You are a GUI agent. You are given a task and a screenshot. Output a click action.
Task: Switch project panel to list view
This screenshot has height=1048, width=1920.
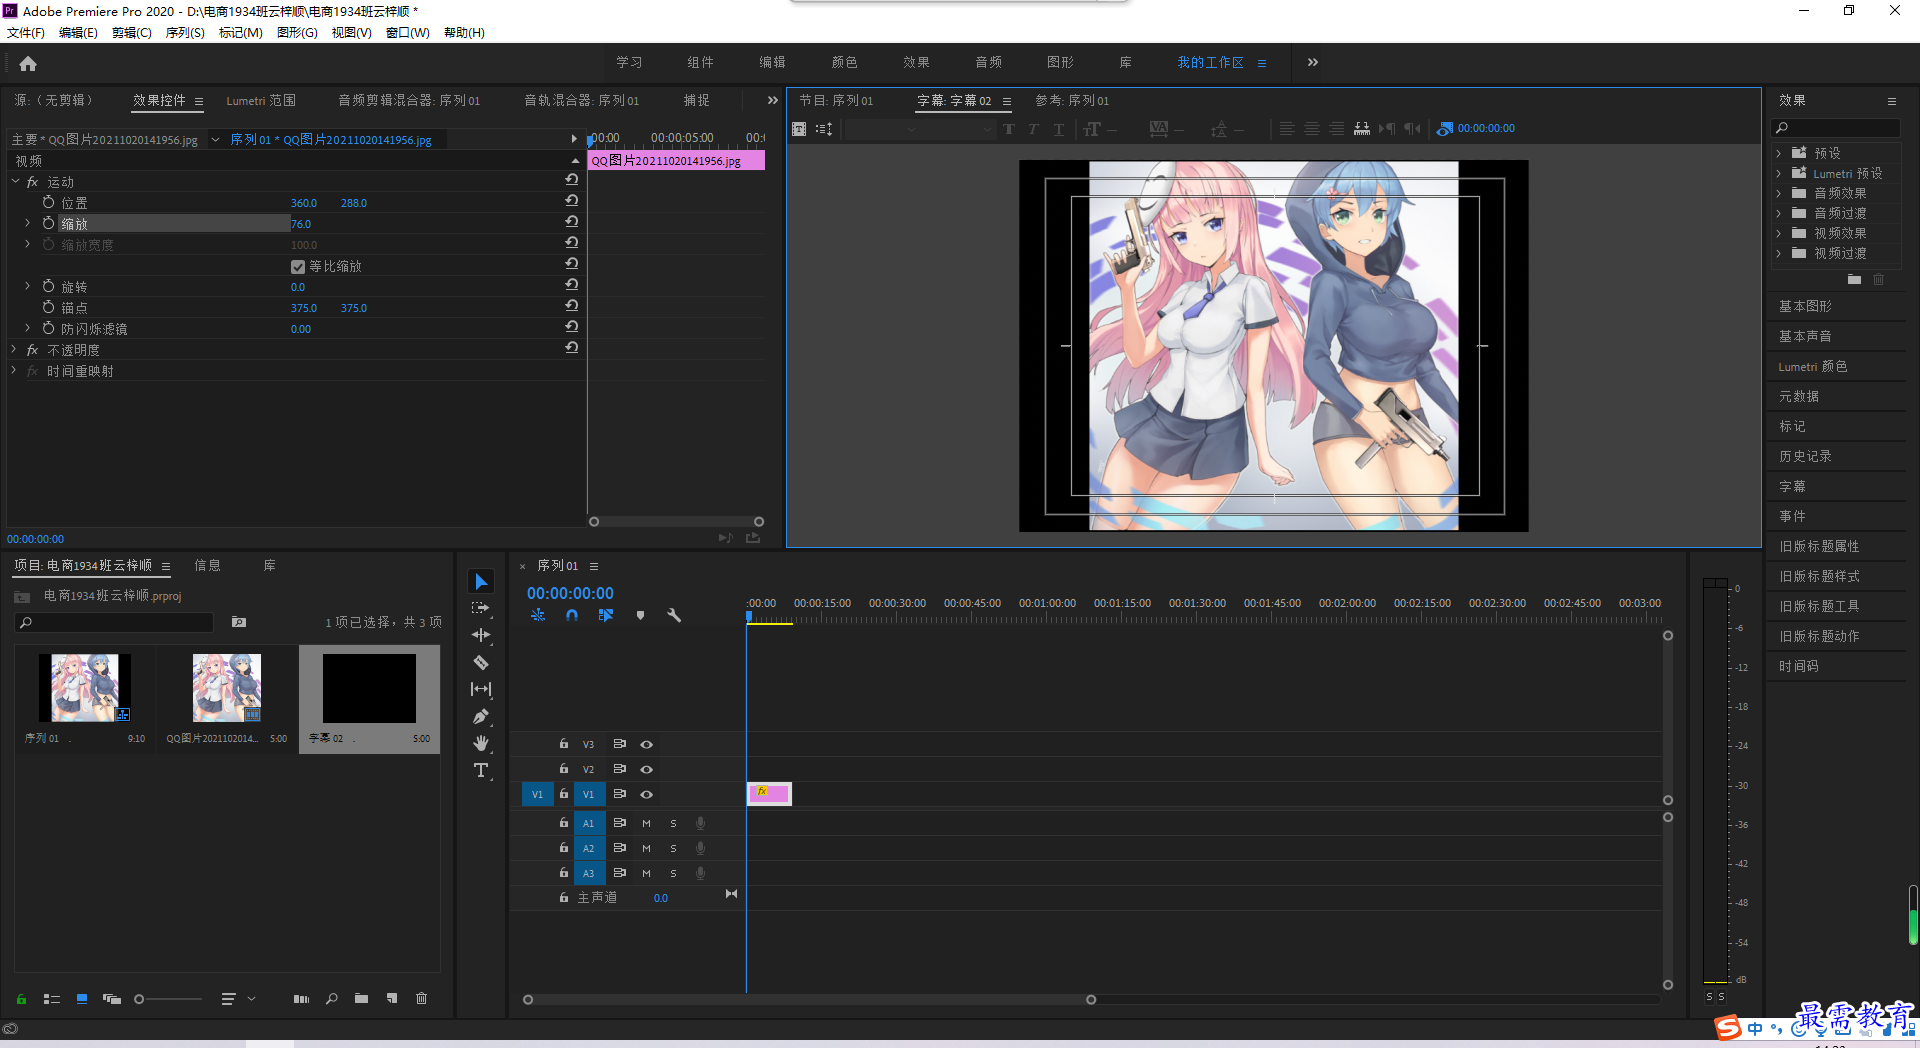[x=52, y=999]
